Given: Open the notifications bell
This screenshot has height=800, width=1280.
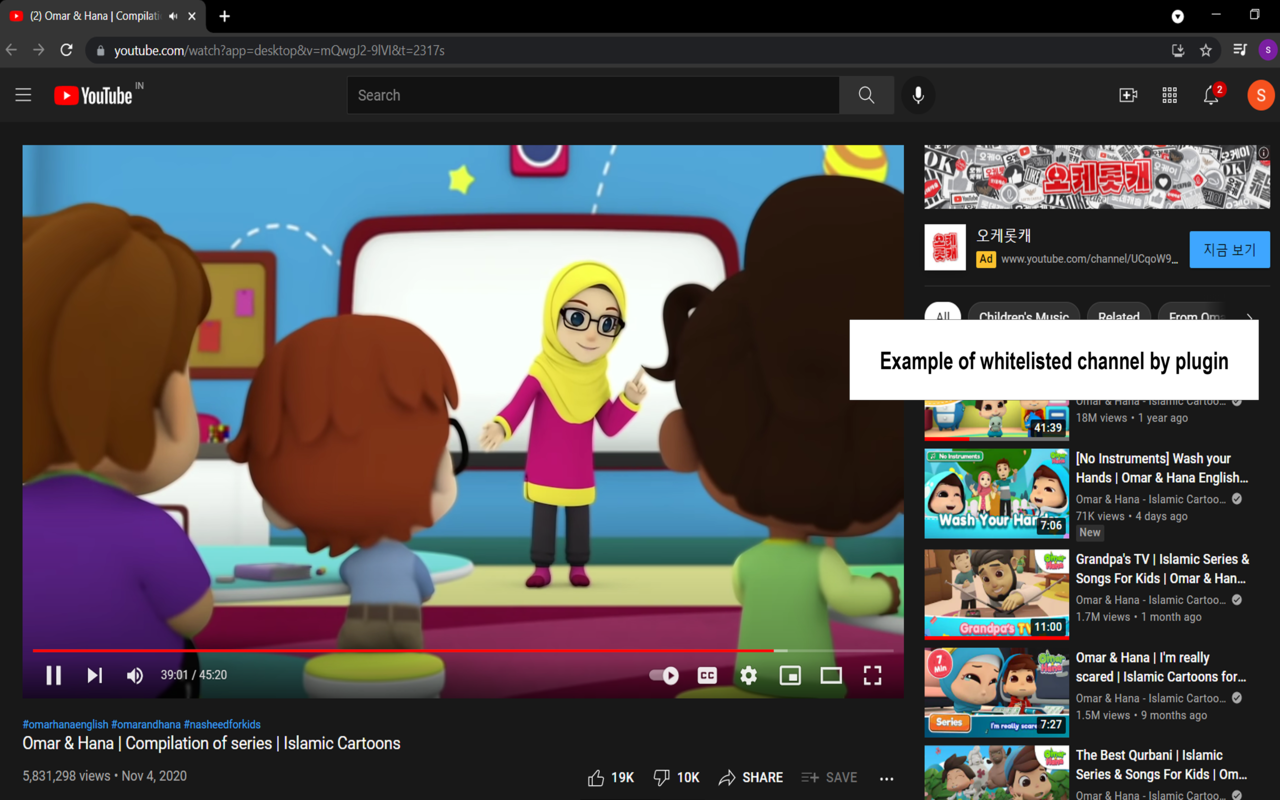Looking at the screenshot, I should coord(1211,95).
